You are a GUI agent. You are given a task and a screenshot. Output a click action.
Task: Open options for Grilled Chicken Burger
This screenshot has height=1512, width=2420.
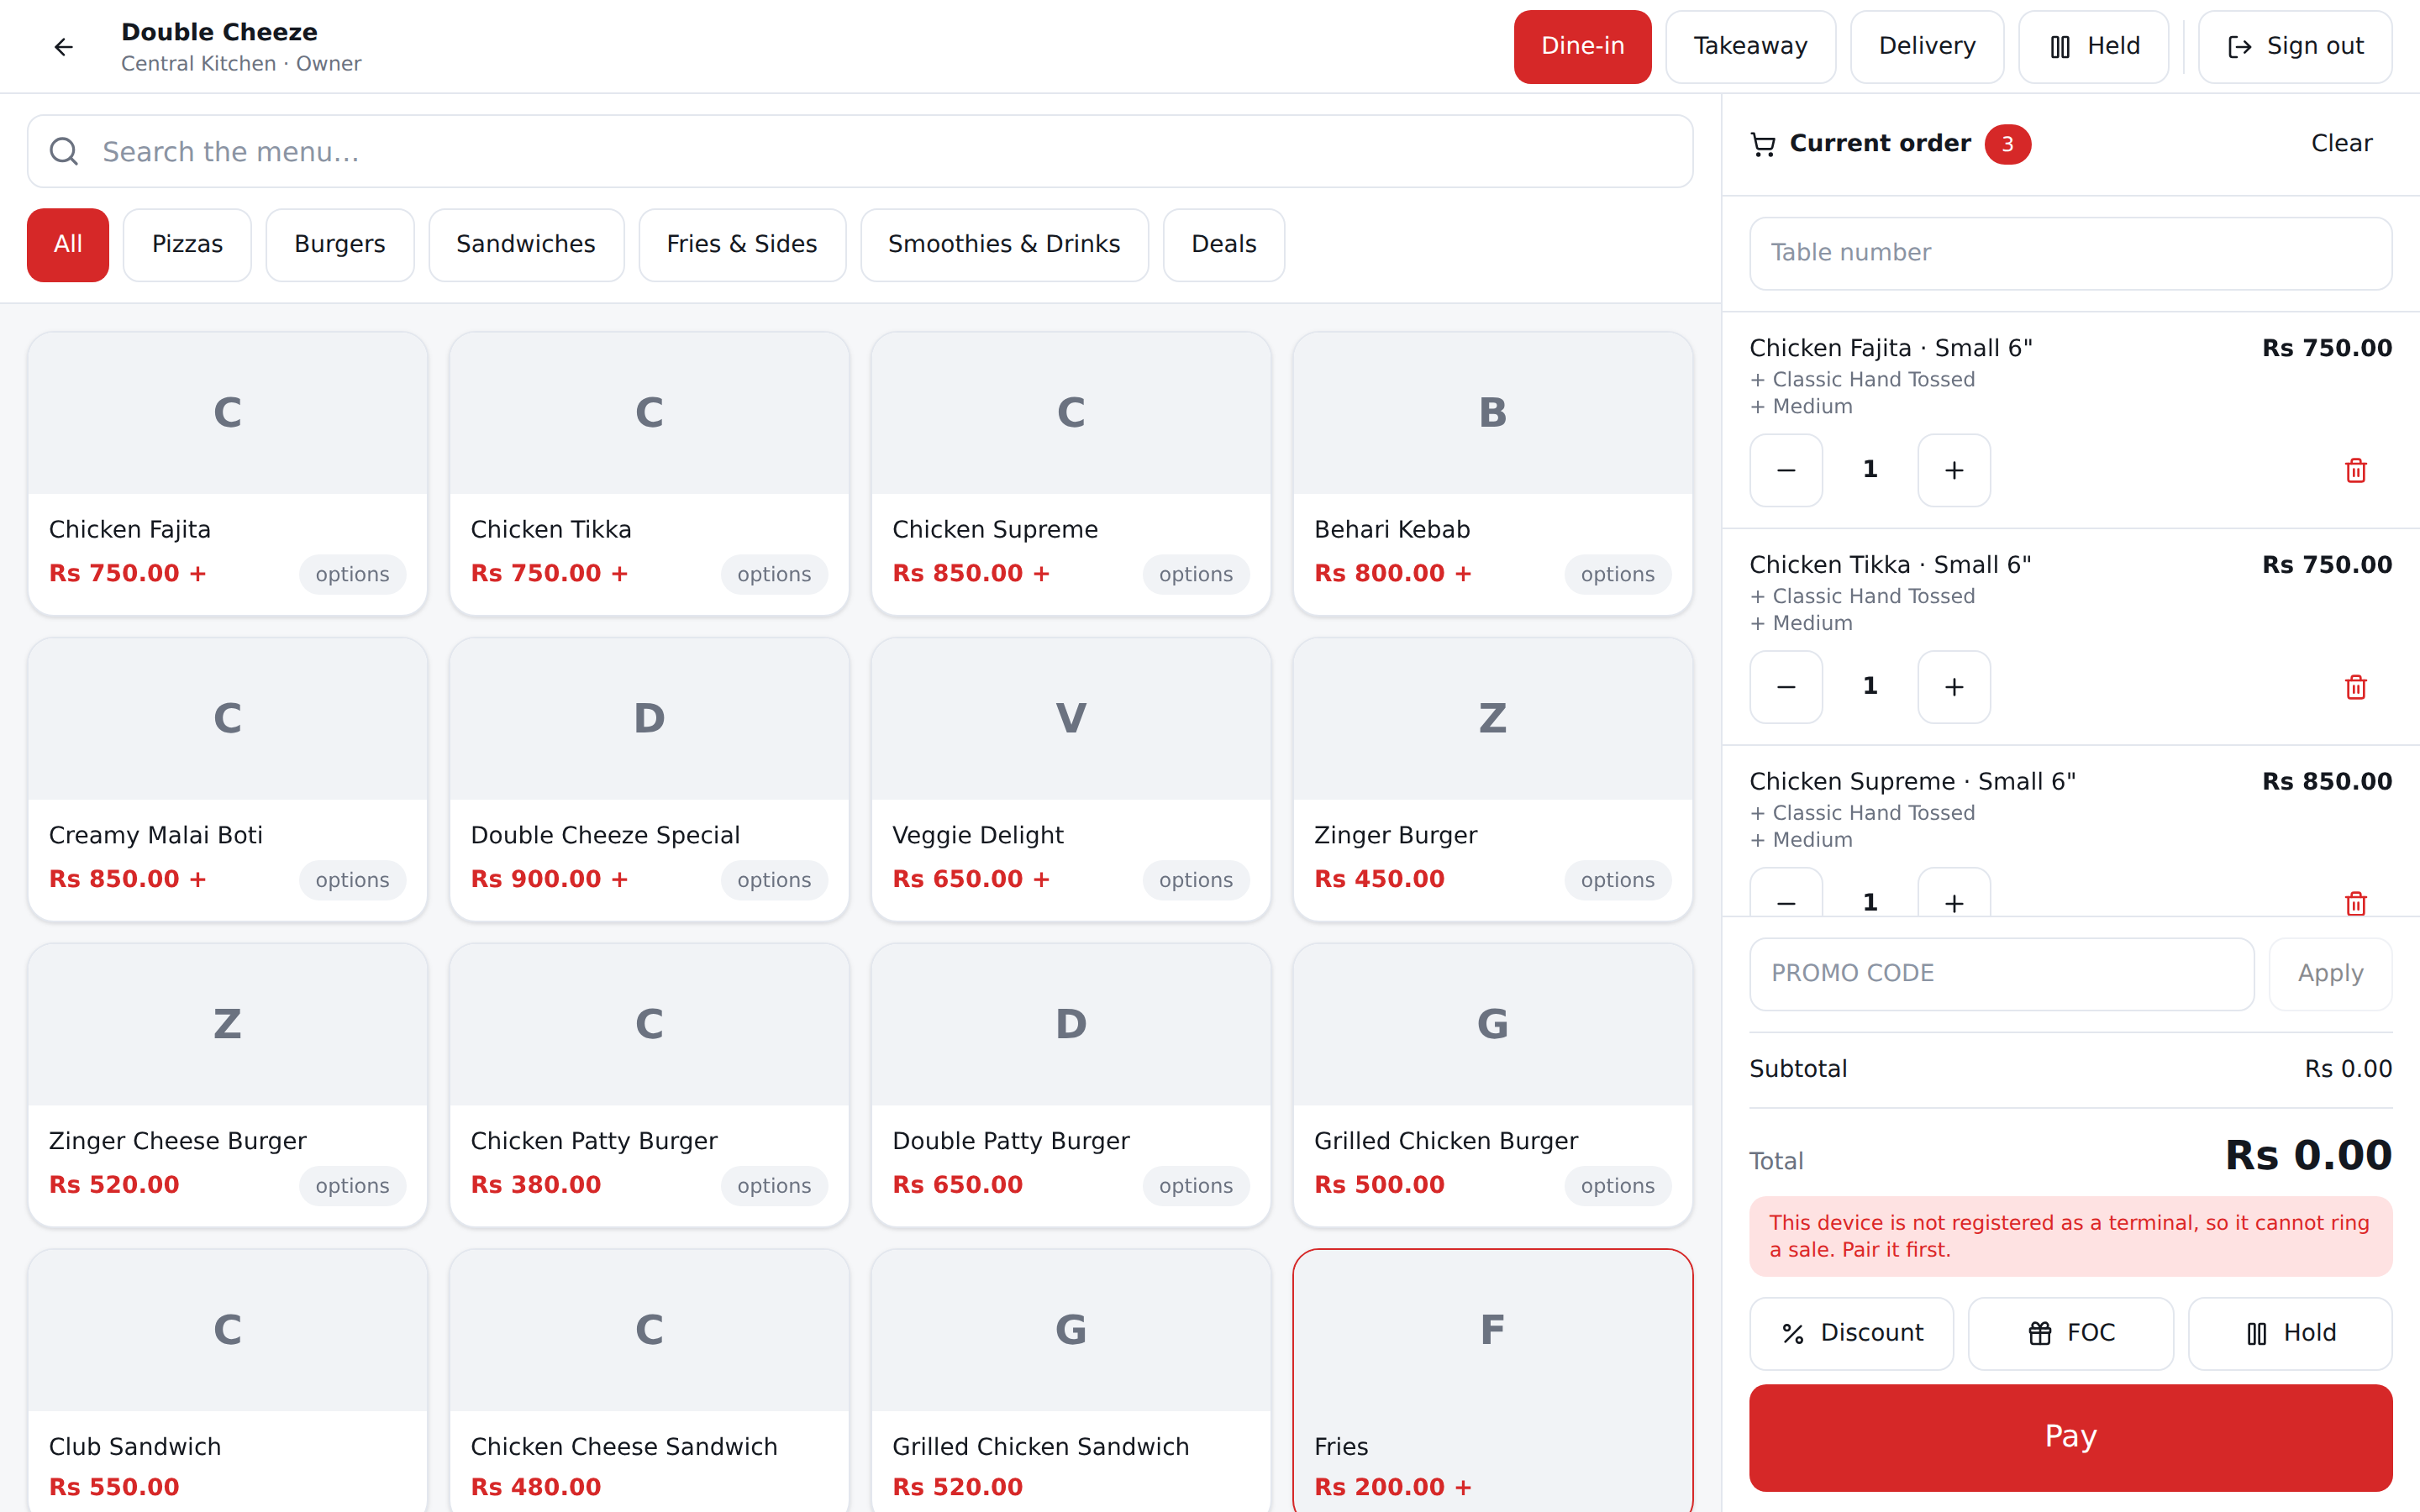point(1617,1186)
